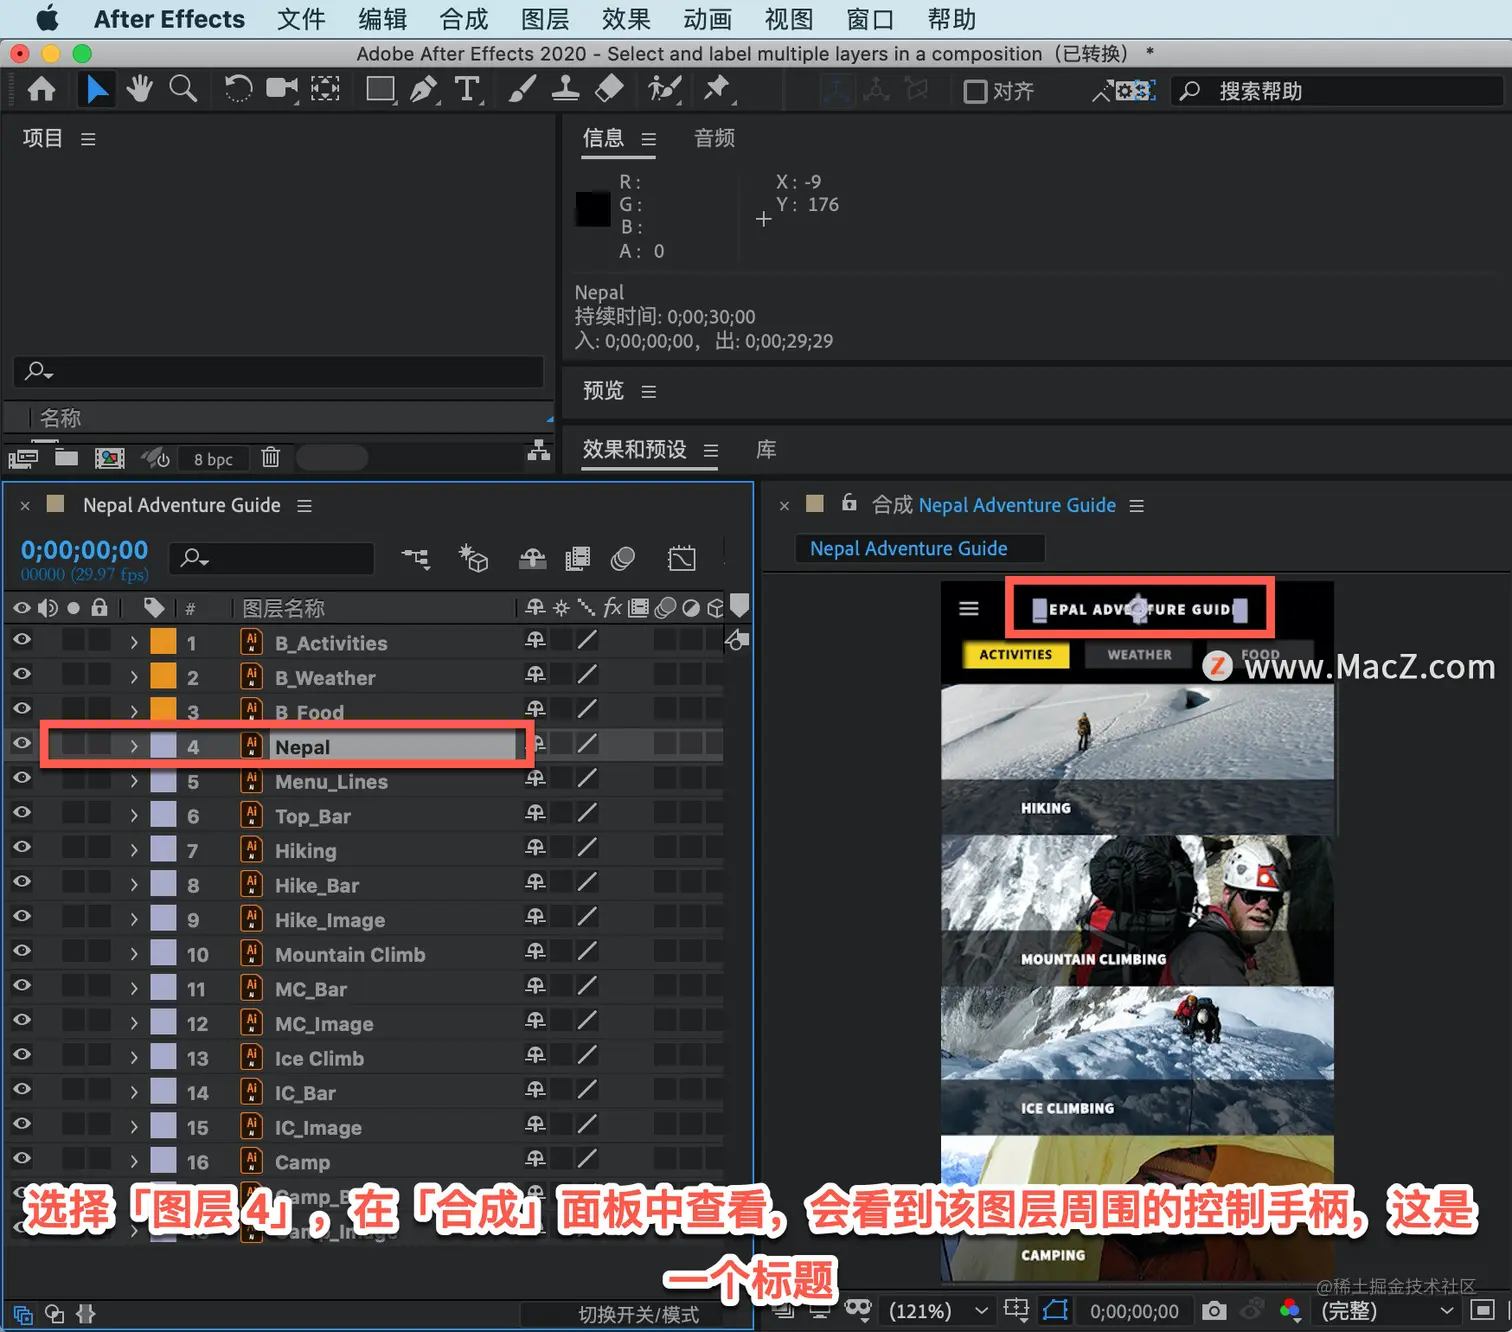Select the Selection arrow tool

click(x=96, y=90)
